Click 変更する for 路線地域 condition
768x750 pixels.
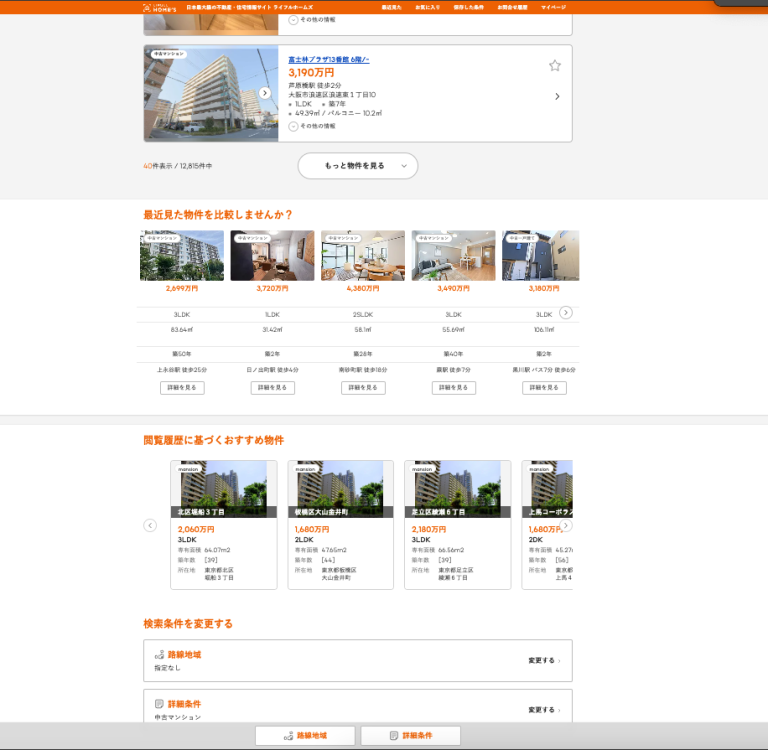[543, 661]
